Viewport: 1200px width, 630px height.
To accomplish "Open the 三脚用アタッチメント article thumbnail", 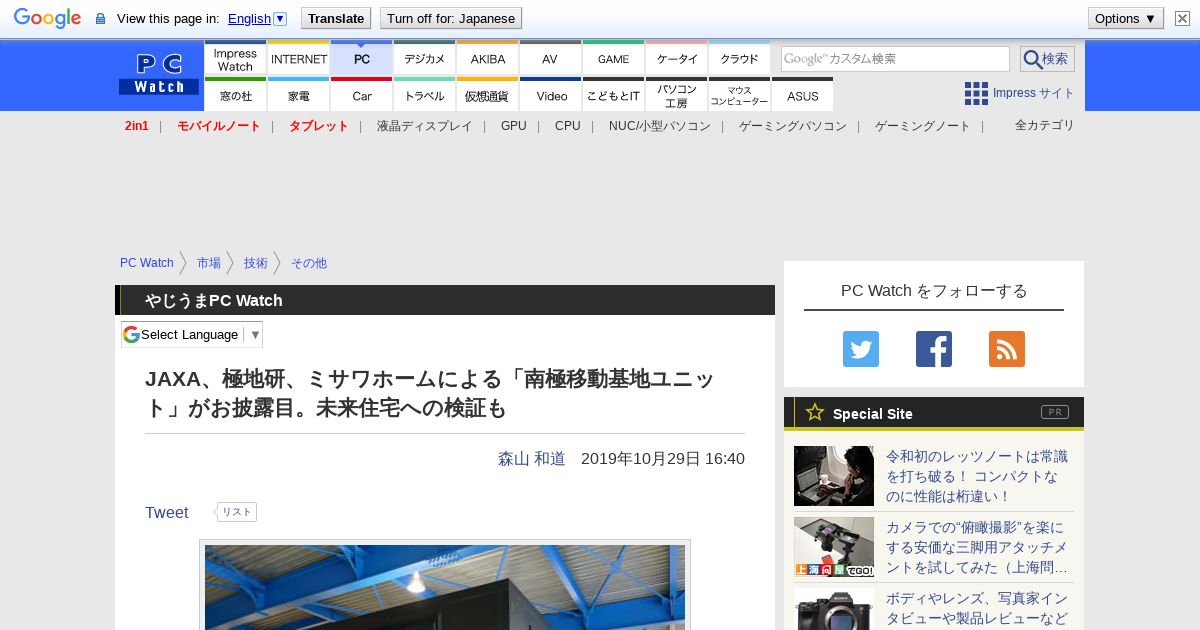I will (834, 547).
